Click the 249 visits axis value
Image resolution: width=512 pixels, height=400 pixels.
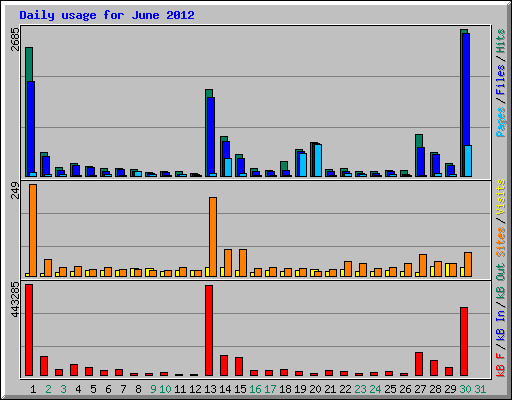pos(15,191)
